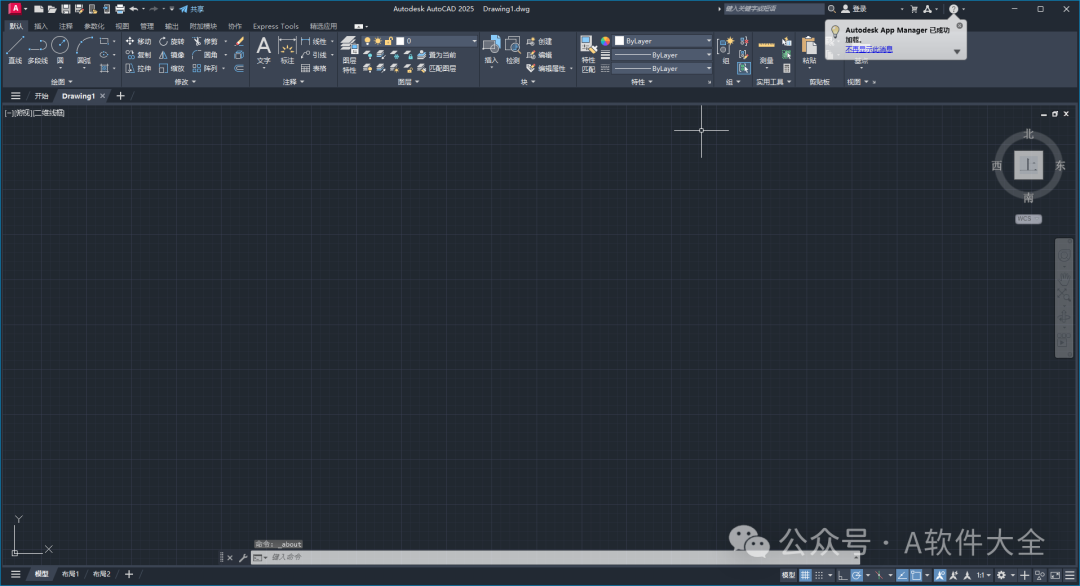The height and width of the screenshot is (586, 1080).
Task: Switch to the 布局1 layout tab
Action: click(70, 574)
